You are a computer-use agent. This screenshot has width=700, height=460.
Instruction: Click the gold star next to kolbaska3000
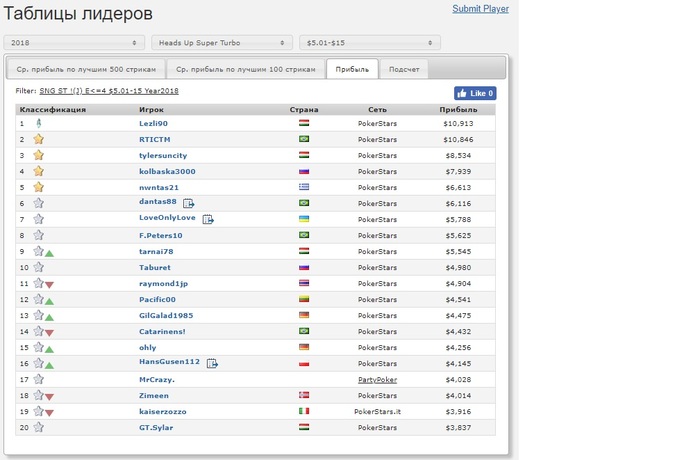[38, 171]
